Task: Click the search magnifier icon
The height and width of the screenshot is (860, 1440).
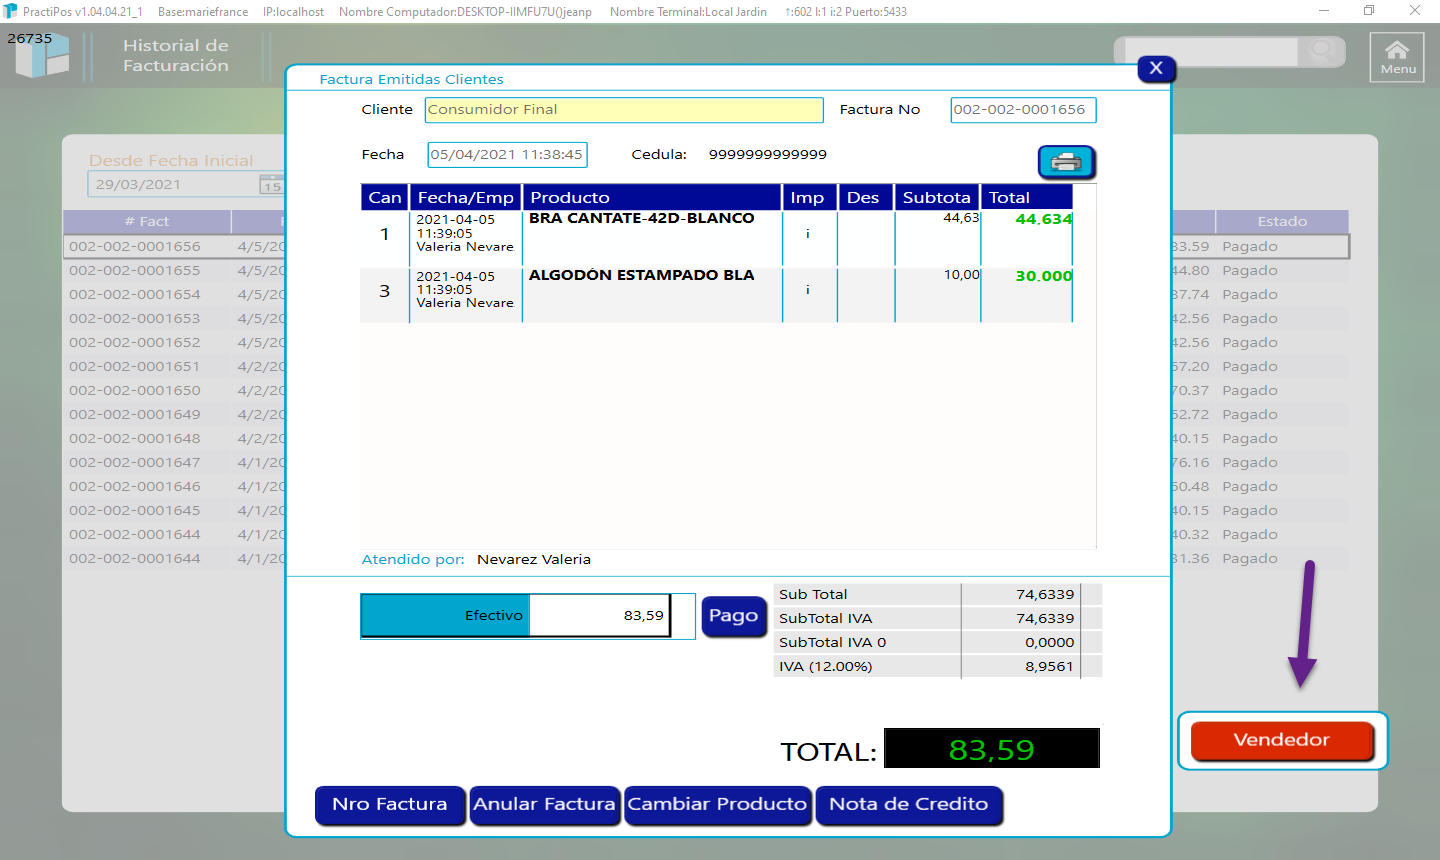Action: [1322, 50]
